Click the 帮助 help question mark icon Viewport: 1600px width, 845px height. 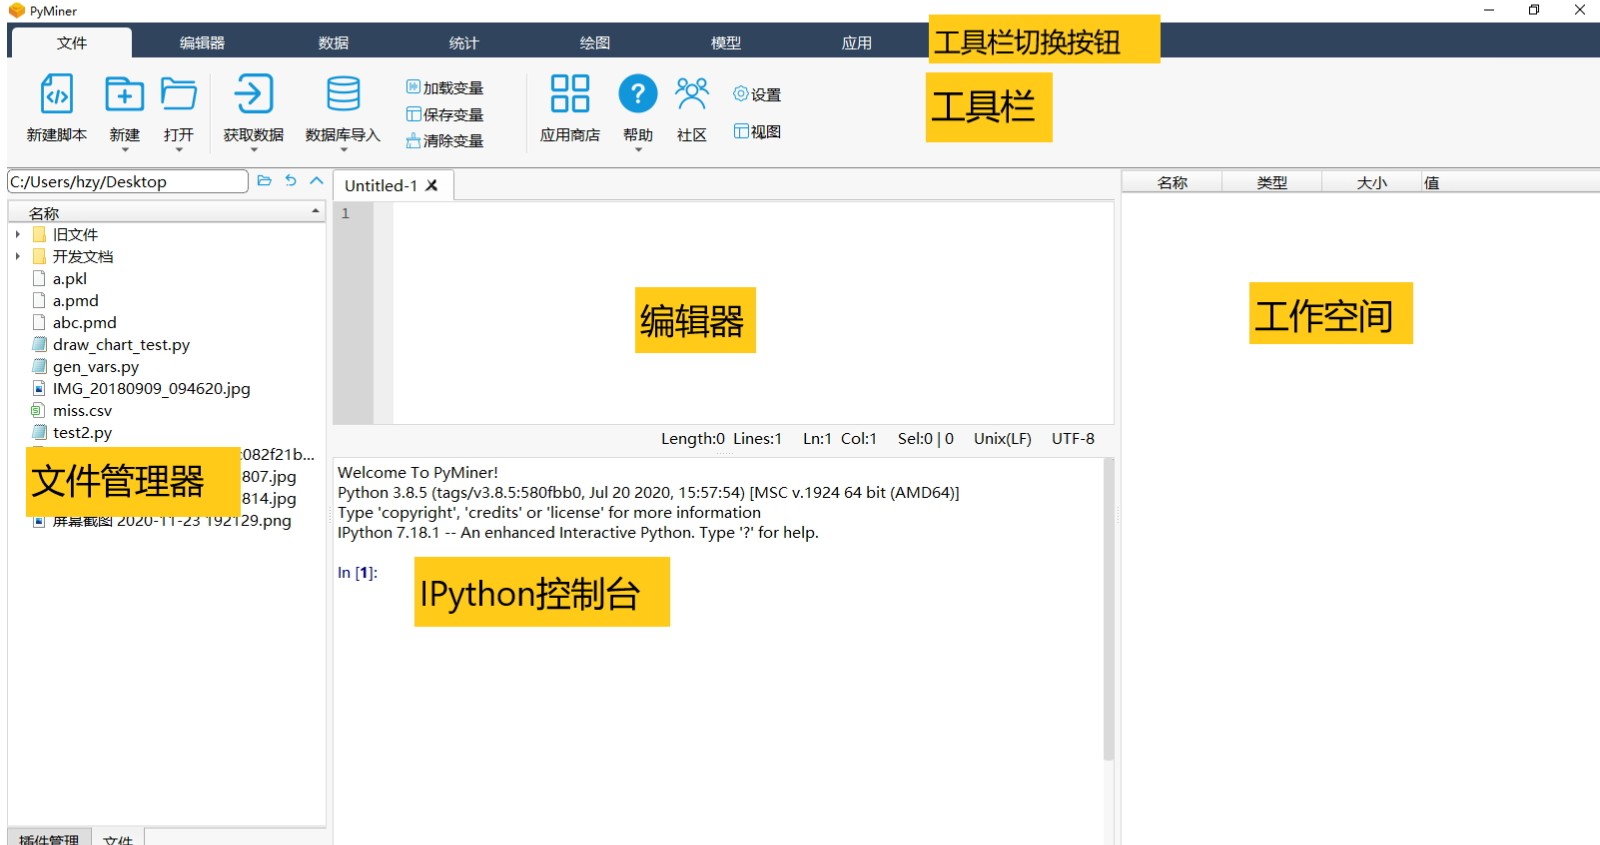[x=638, y=94]
